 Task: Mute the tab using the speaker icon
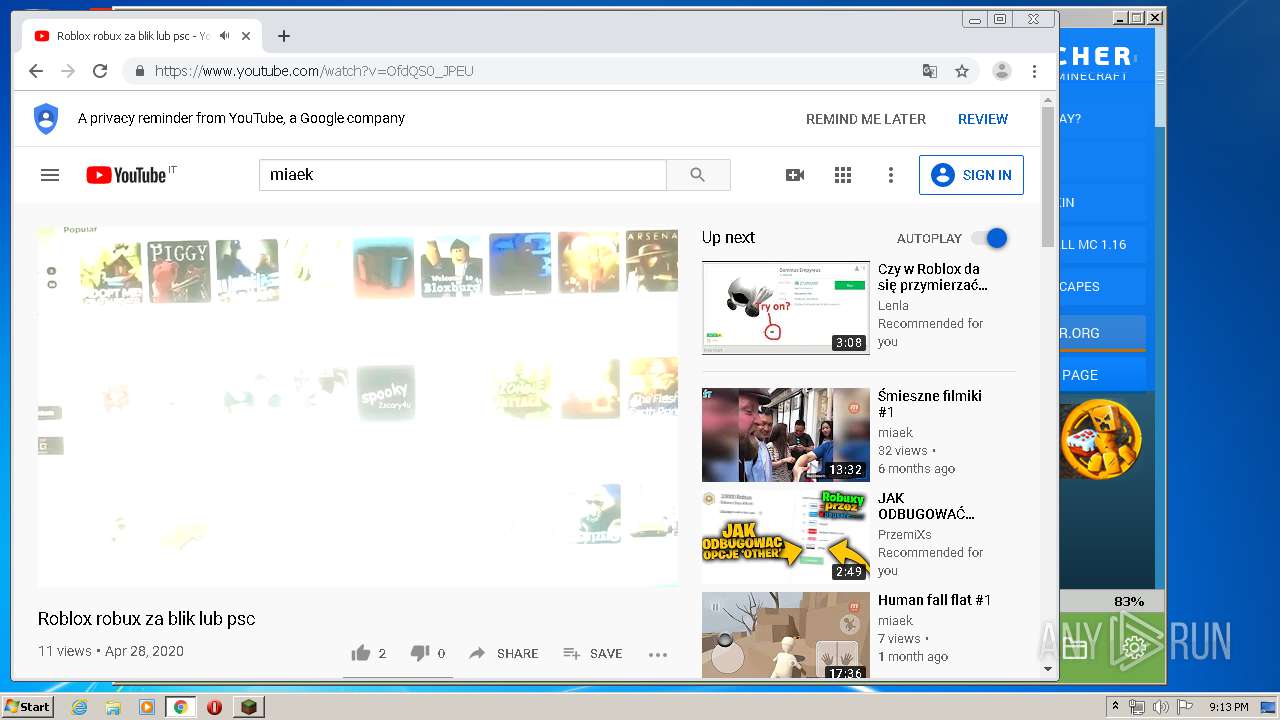(x=225, y=36)
